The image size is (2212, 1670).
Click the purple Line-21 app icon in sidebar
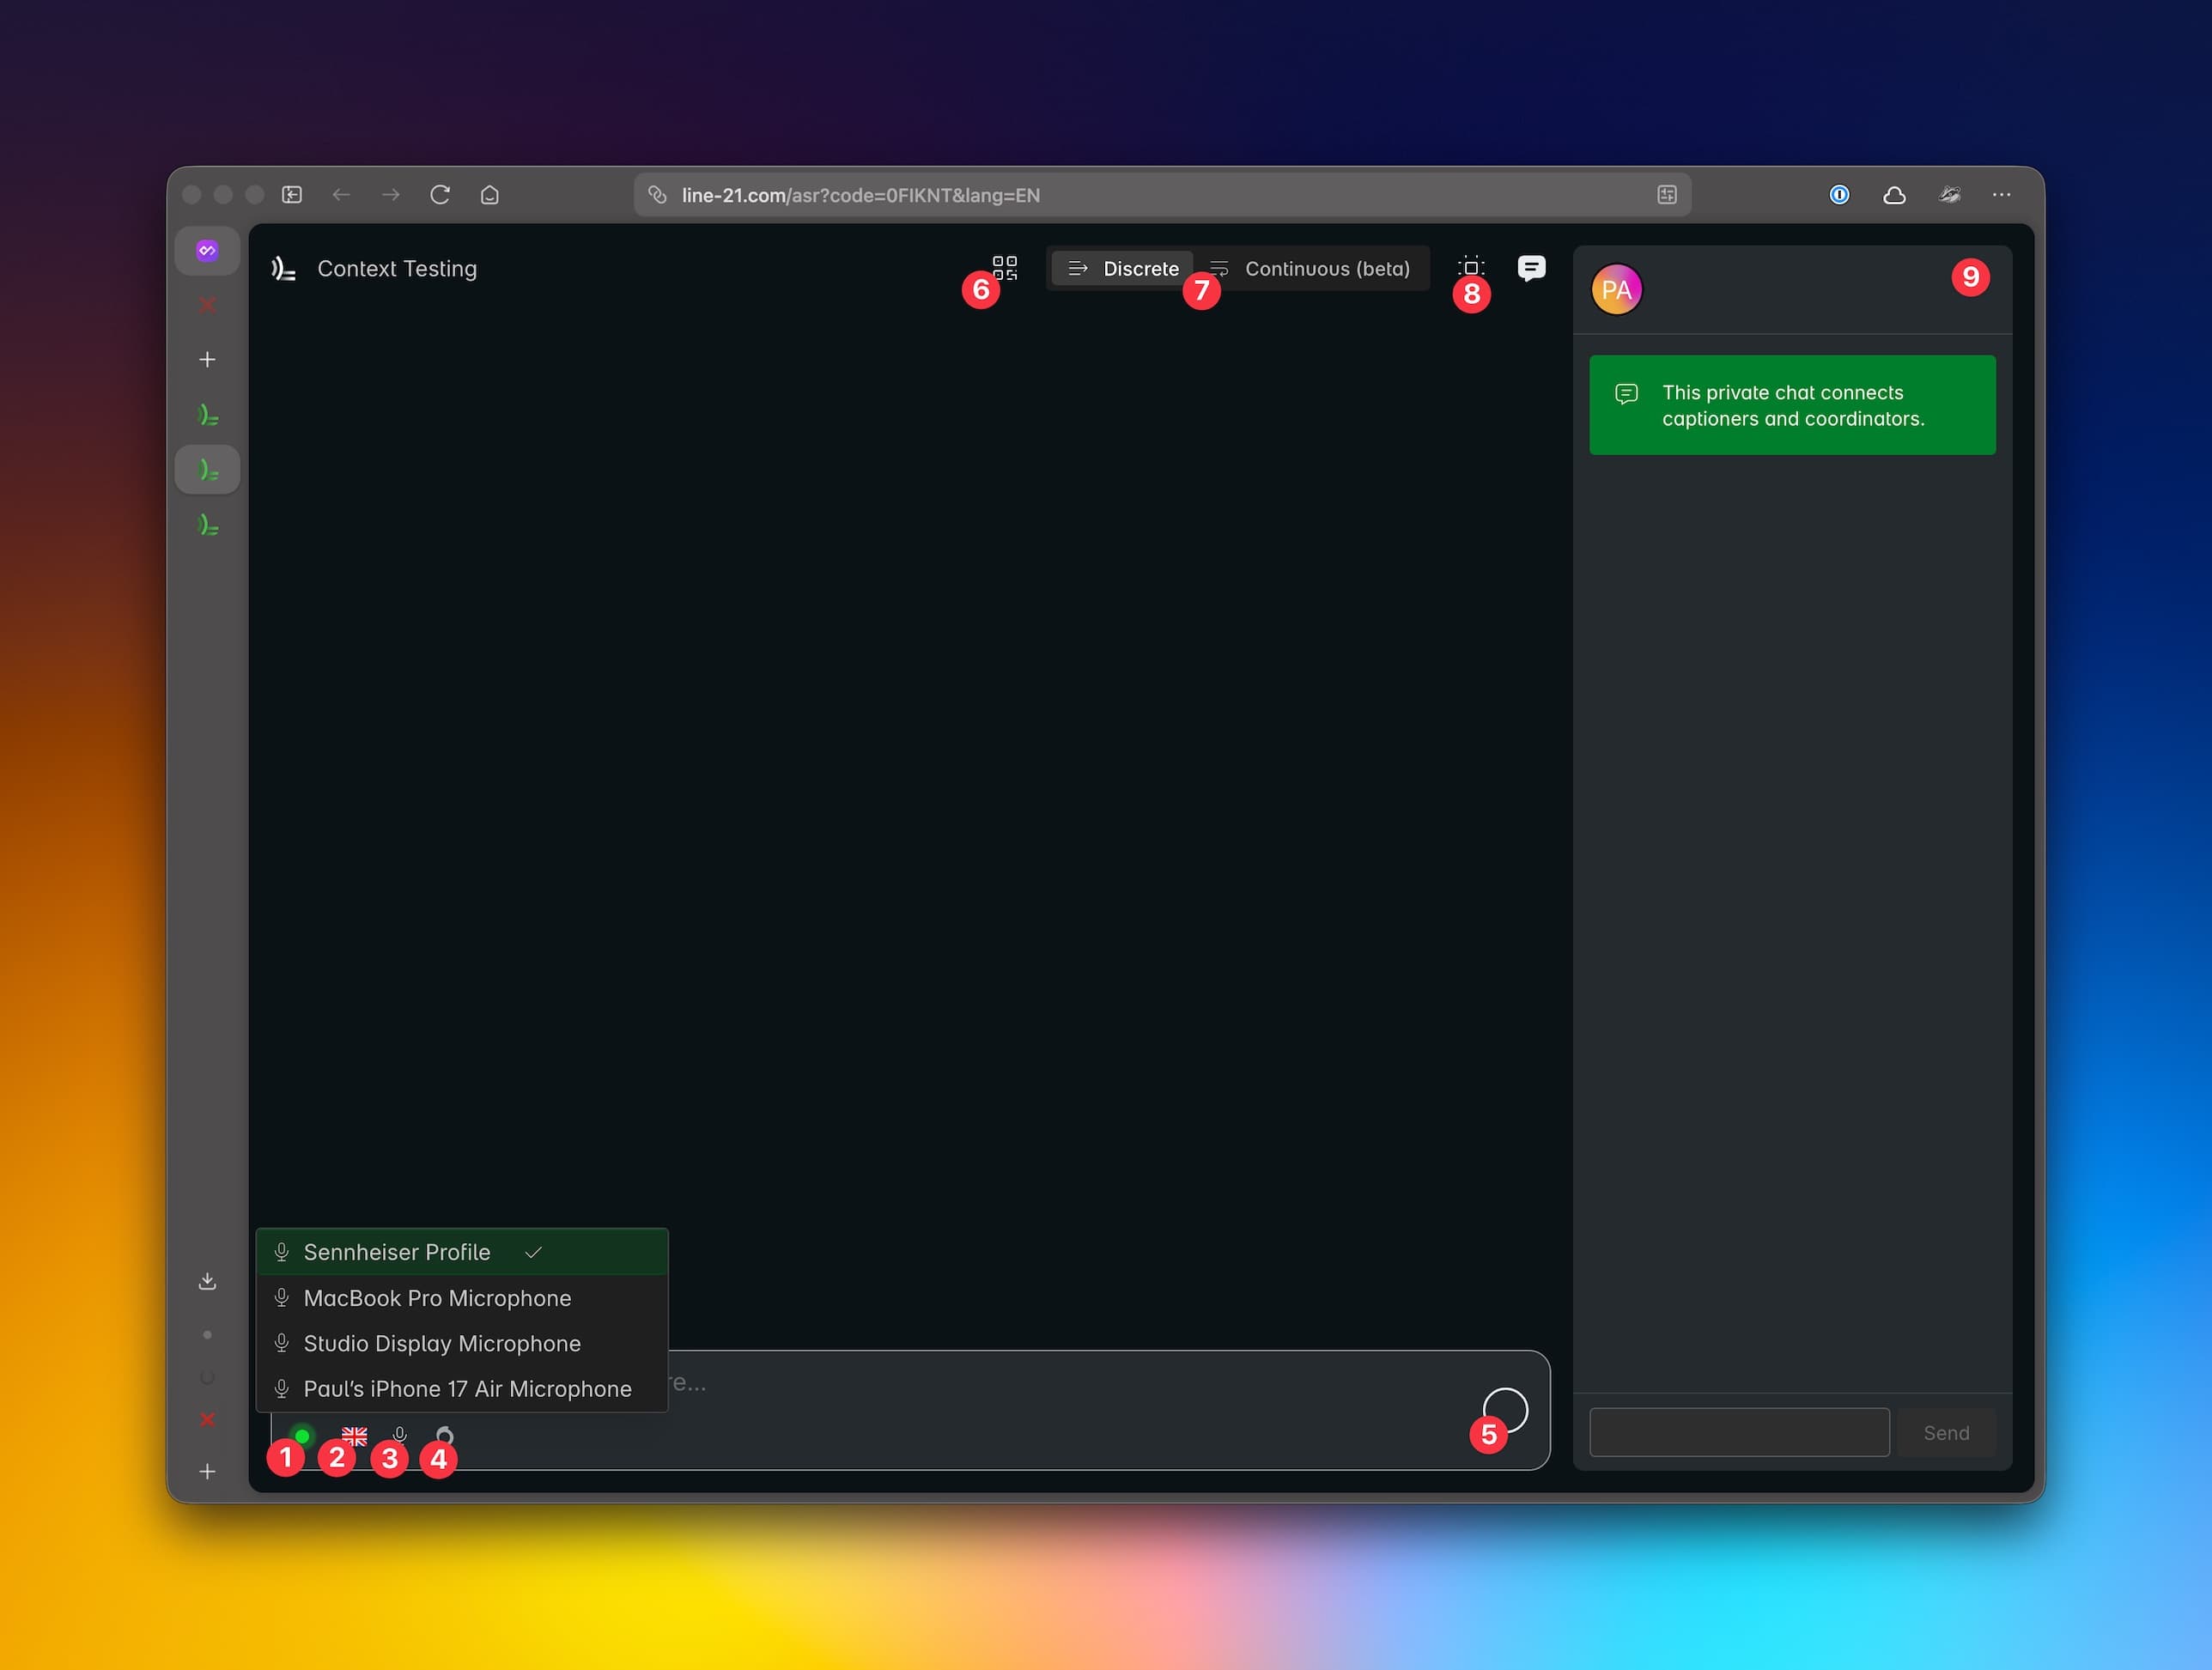[207, 251]
